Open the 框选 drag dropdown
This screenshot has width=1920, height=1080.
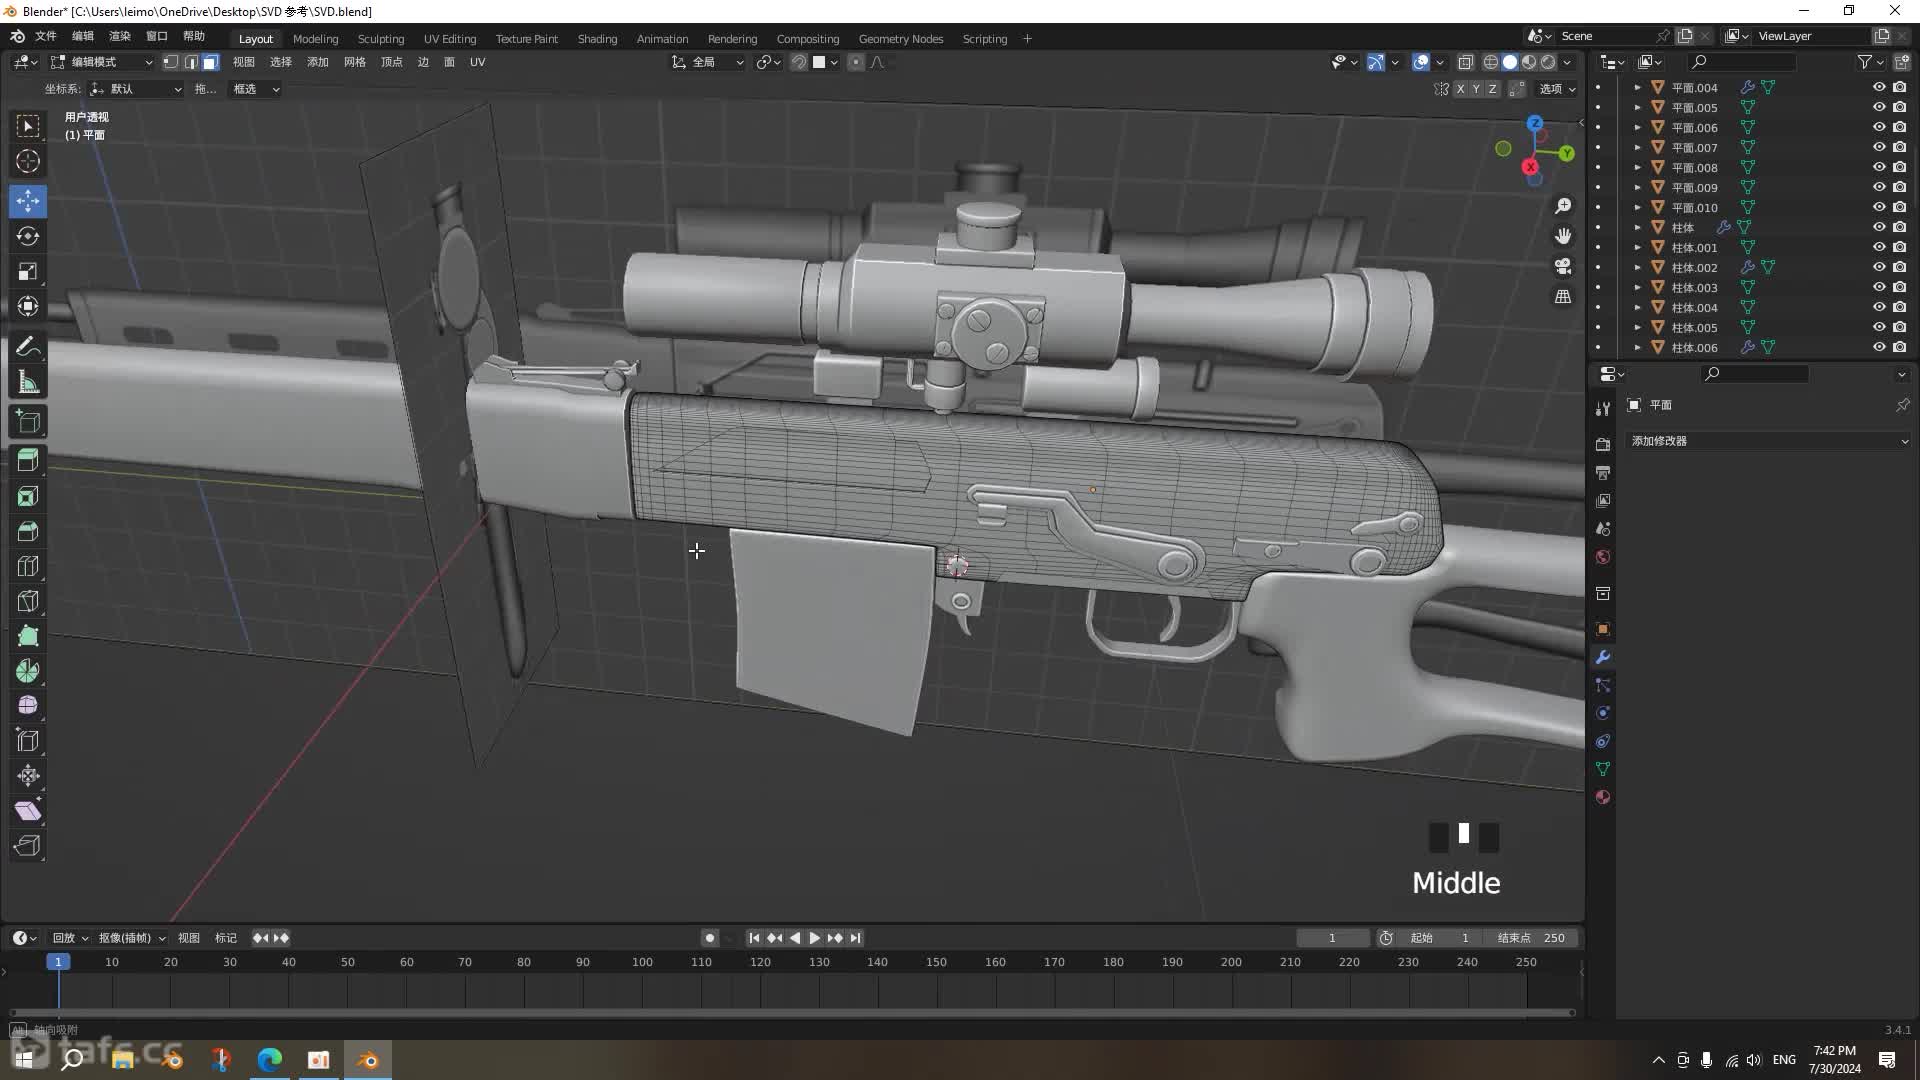[x=255, y=89]
